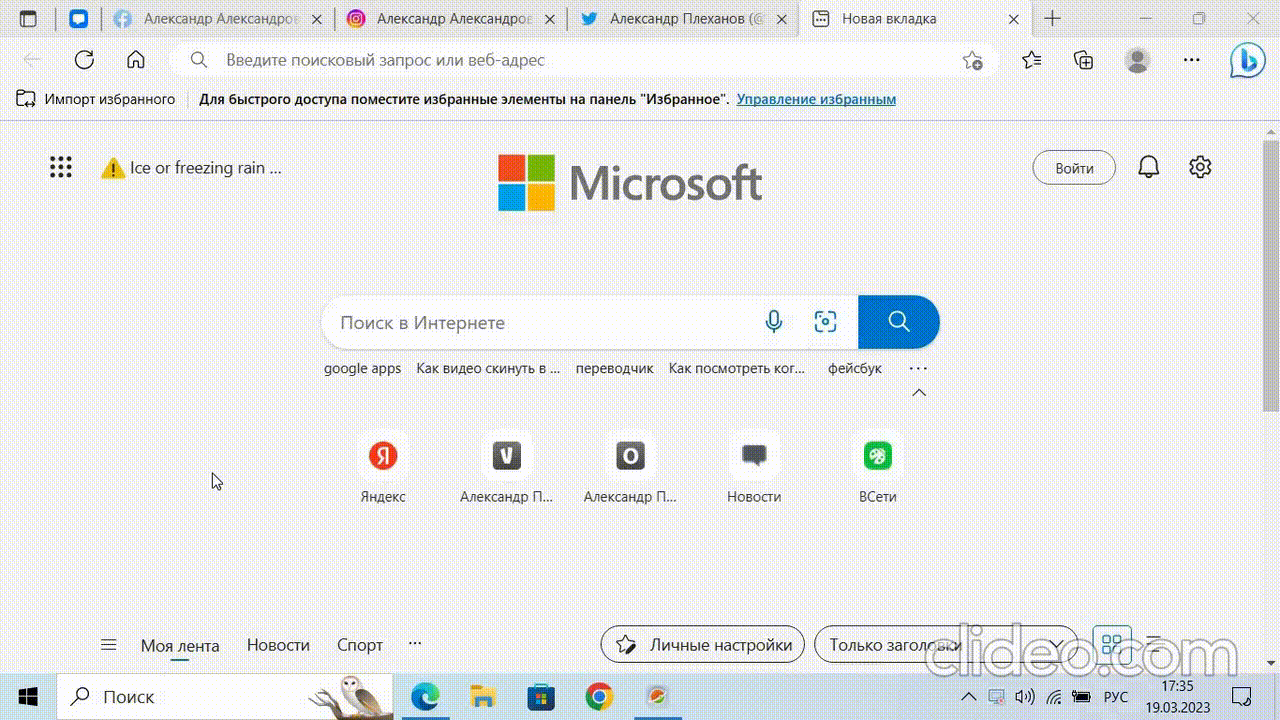Open the Microsoft app launcher grid
The height and width of the screenshot is (720, 1280).
point(61,168)
